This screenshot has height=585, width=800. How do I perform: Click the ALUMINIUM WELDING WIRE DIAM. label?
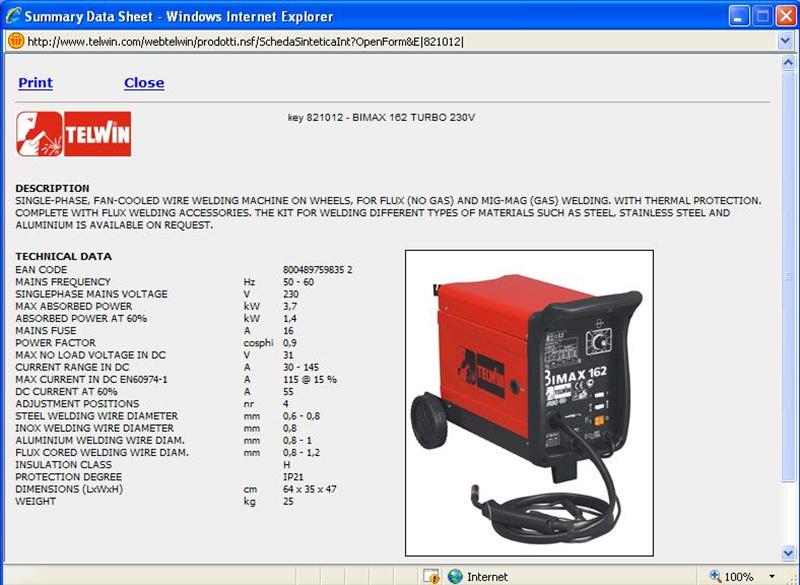(100, 441)
